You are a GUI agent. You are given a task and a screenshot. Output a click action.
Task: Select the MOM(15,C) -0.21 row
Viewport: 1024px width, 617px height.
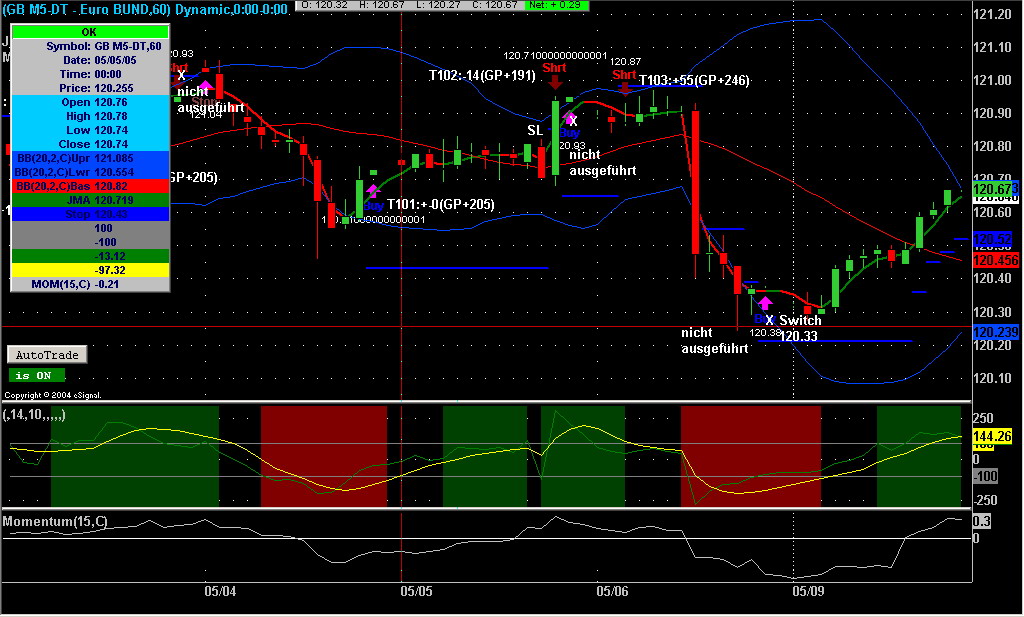[x=90, y=285]
